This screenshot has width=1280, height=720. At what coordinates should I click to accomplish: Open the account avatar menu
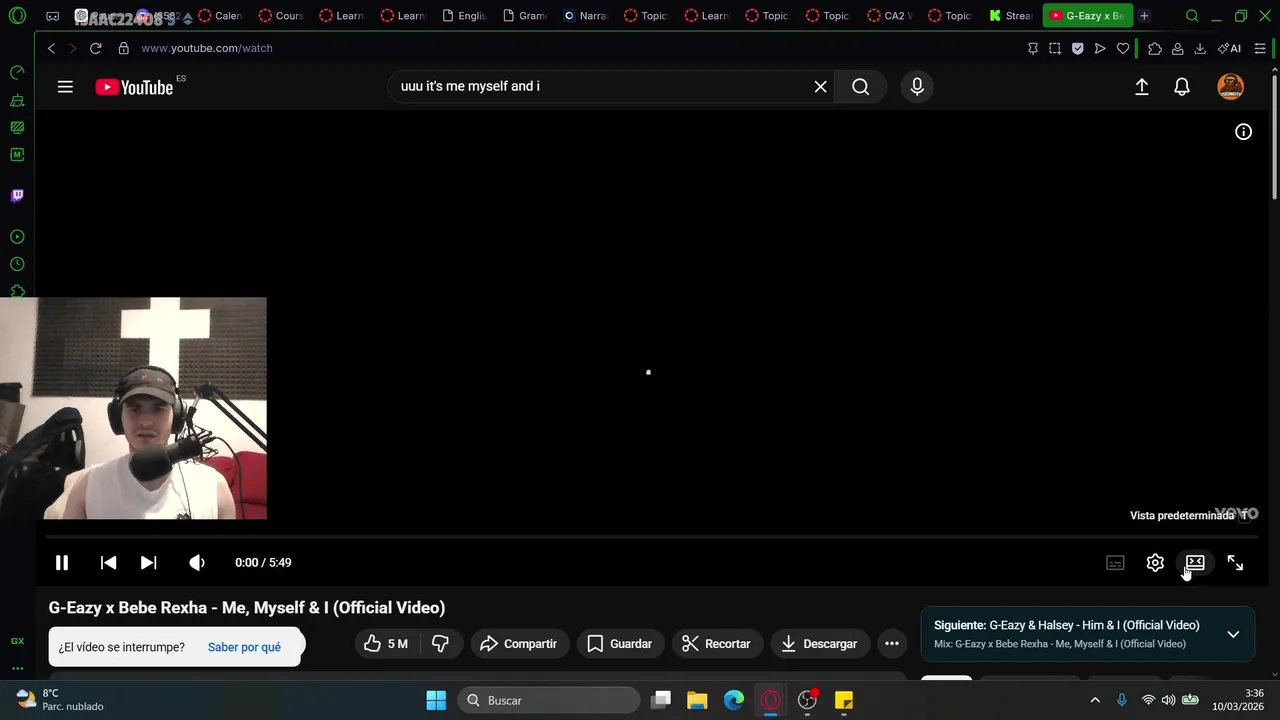(x=1230, y=87)
